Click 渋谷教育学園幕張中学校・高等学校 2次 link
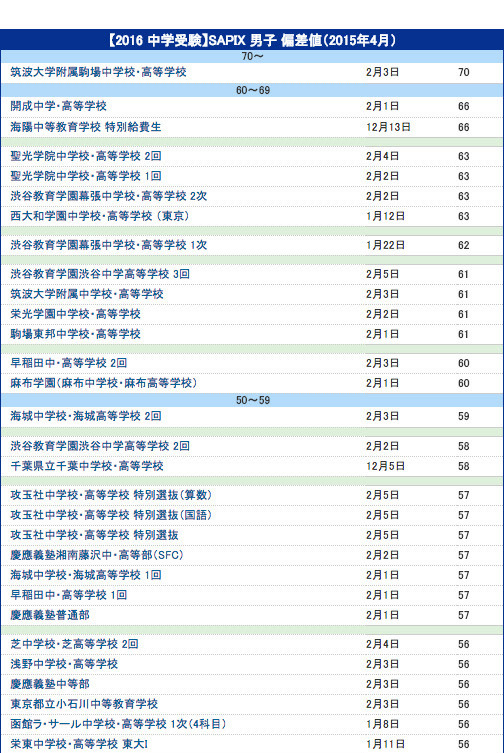The image size is (504, 753). 109,196
